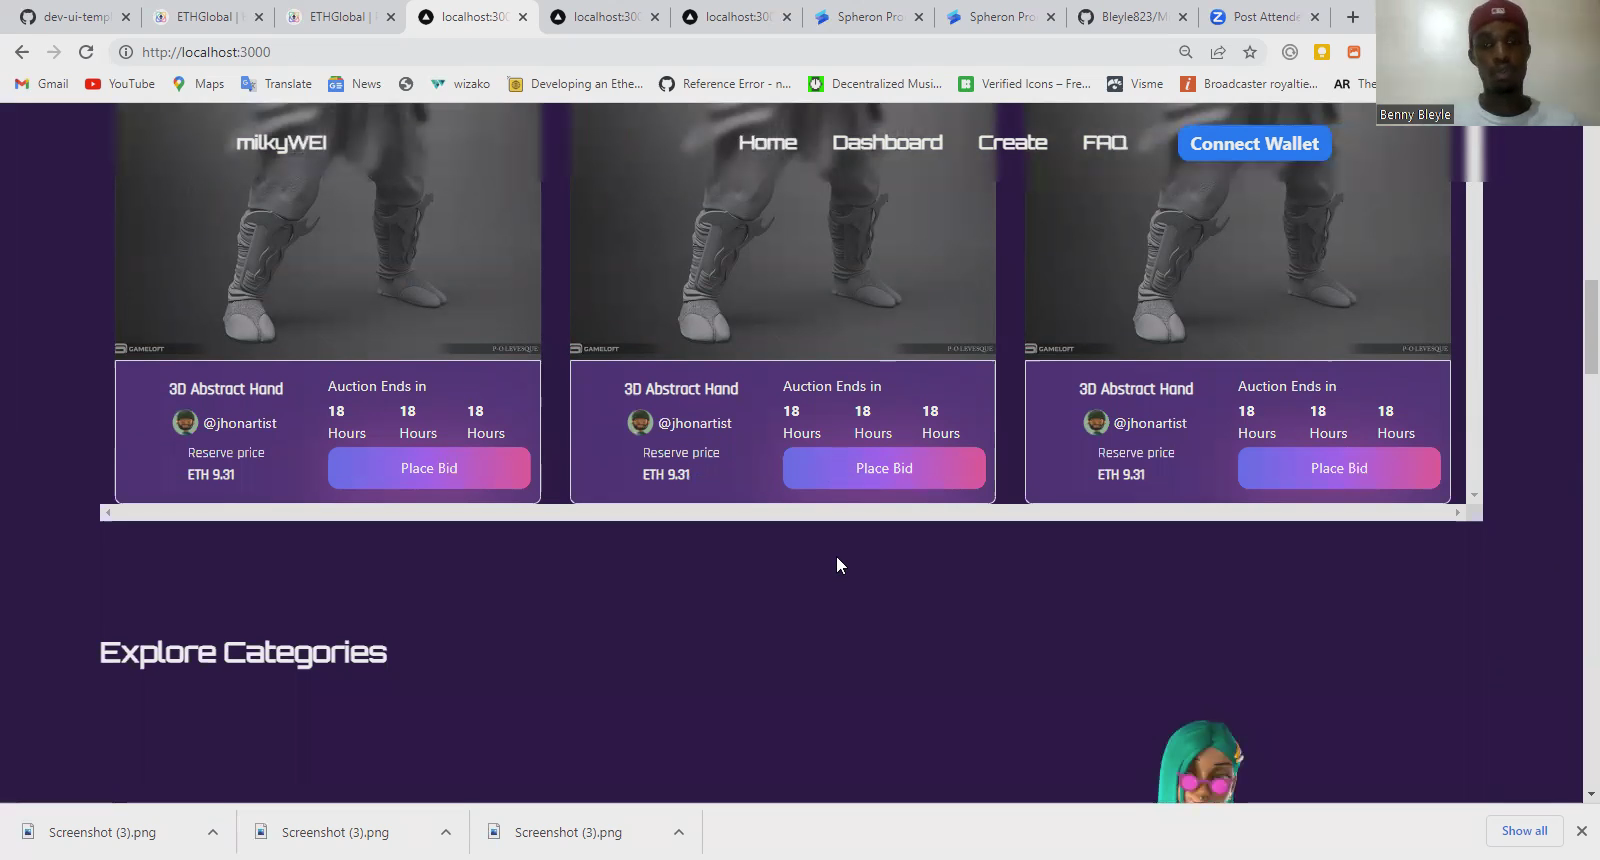Screen dimensions: 1600x860
Task: Open the zoom magnifier in address bar
Action: pyautogui.click(x=1185, y=52)
